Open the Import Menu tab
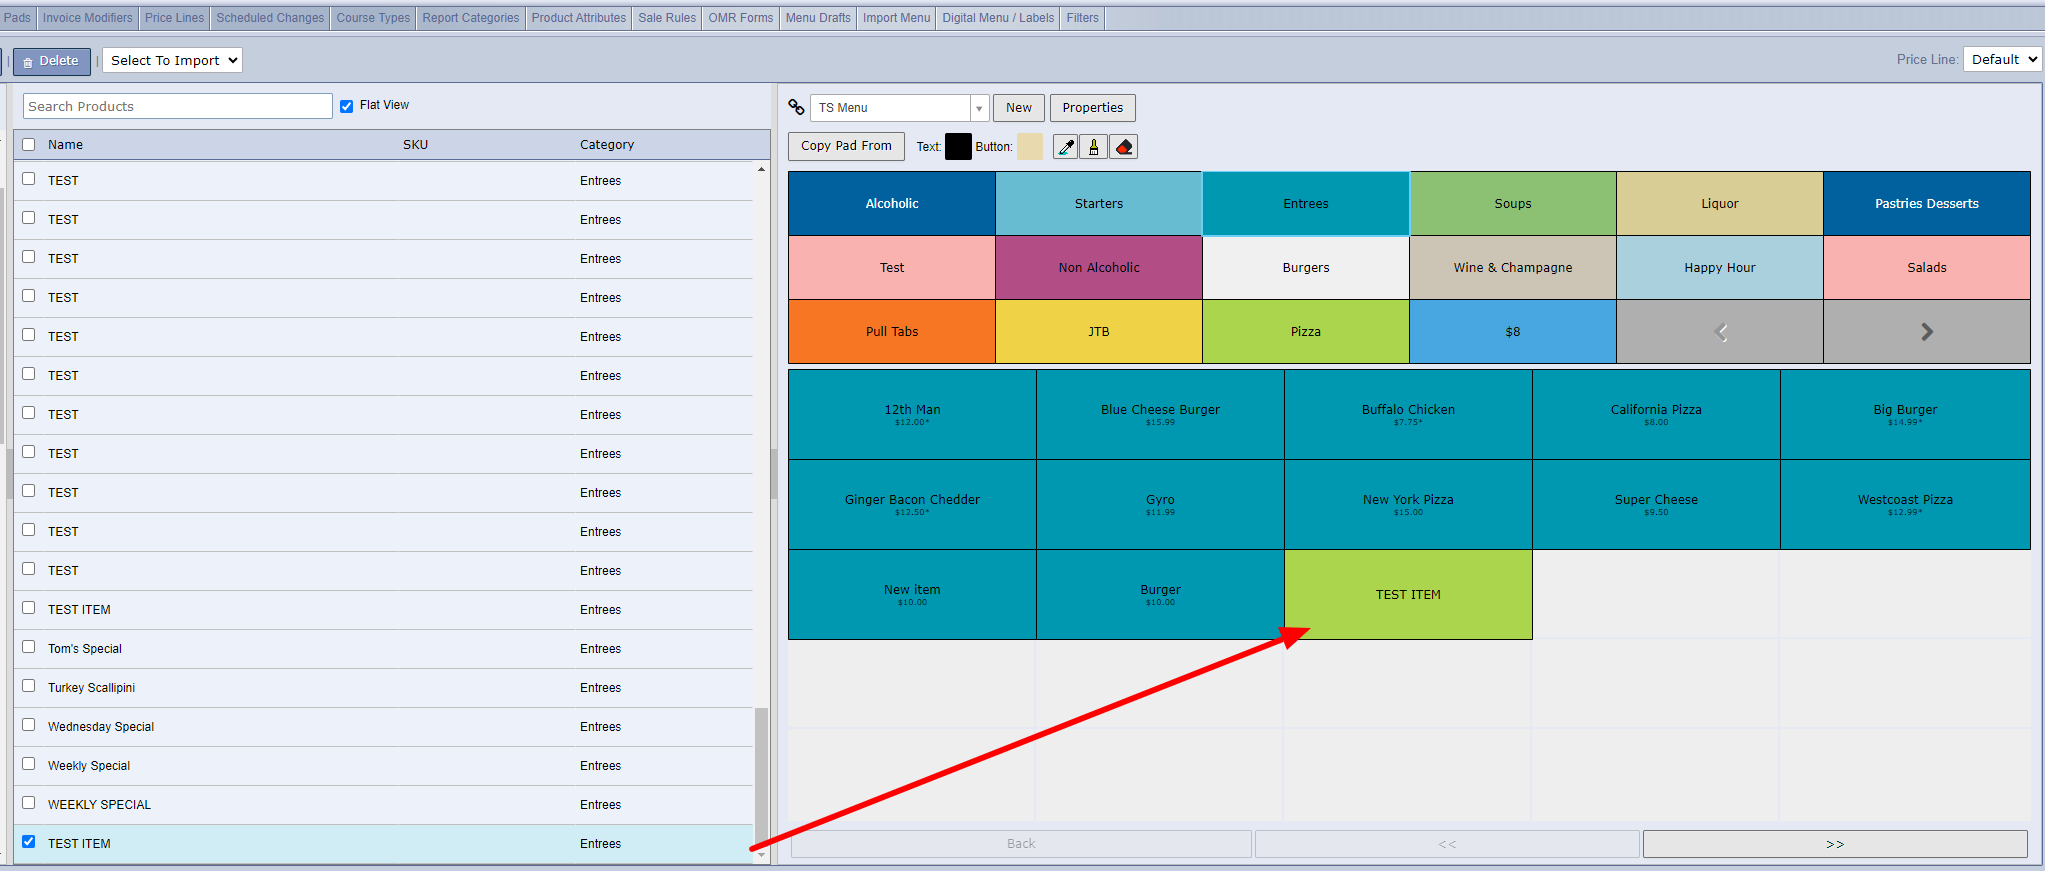This screenshot has height=871, width=2045. (x=896, y=18)
